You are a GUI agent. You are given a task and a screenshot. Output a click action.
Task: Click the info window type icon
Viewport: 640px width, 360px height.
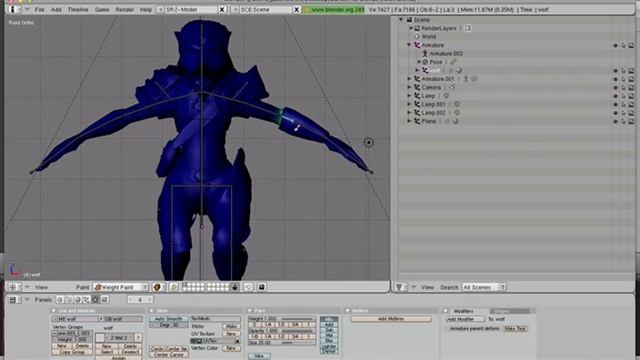coord(12,9)
